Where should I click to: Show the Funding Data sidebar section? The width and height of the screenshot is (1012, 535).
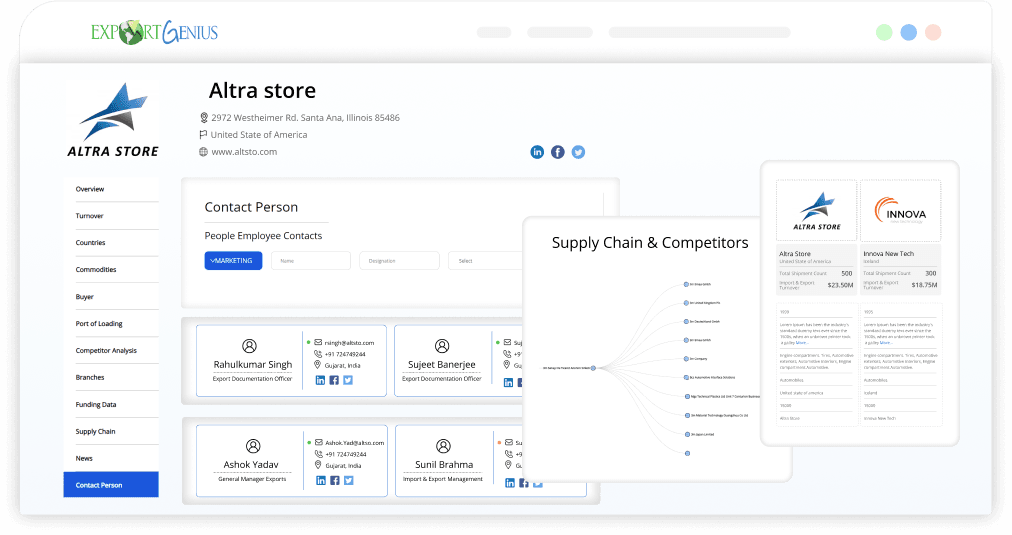pyautogui.click(x=96, y=405)
